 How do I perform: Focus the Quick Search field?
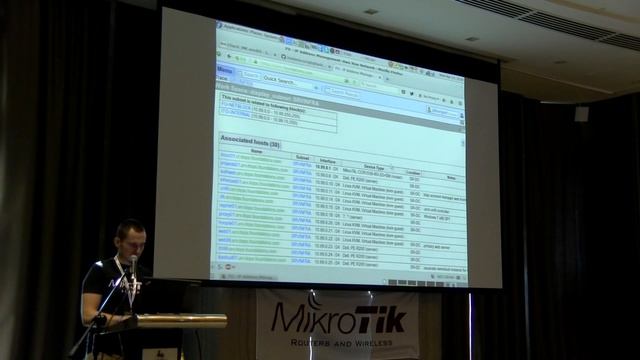click(x=288, y=80)
